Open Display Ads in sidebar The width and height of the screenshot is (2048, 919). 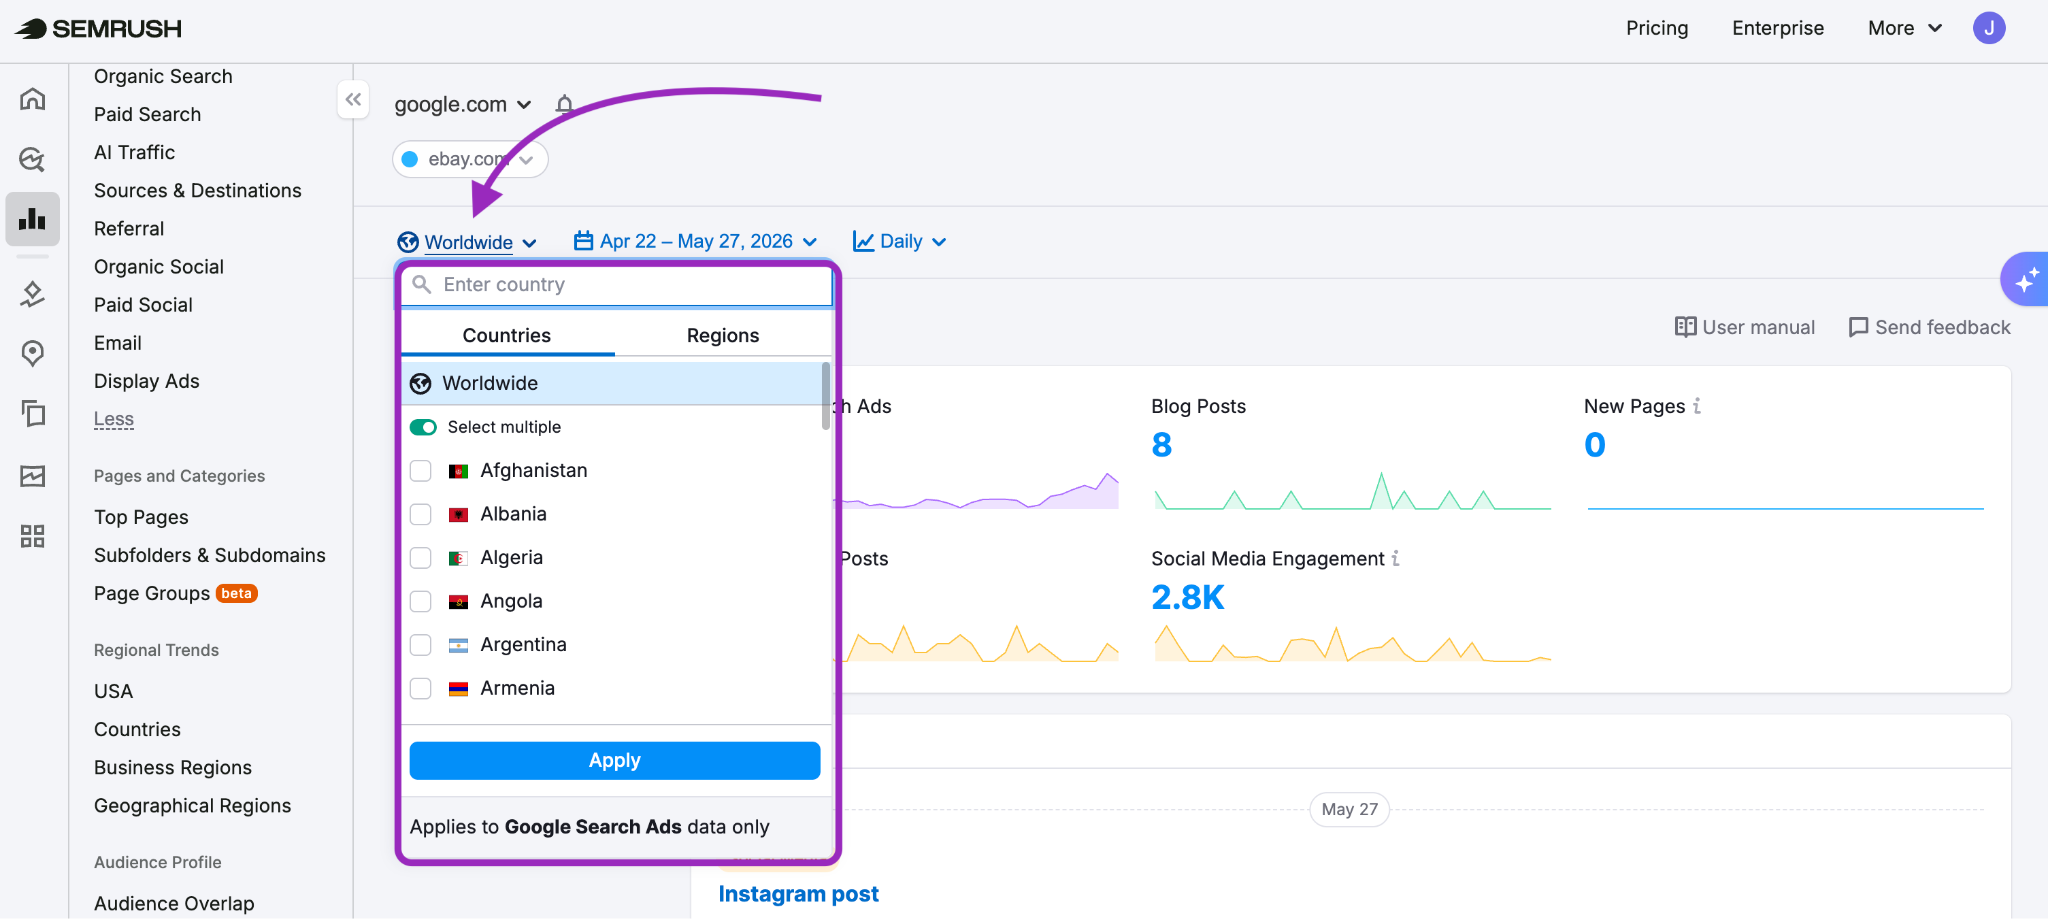tap(147, 381)
